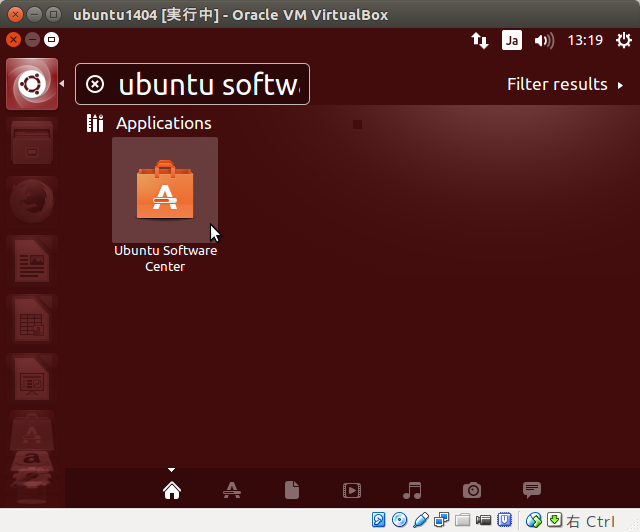Open Files manager from launcher
Image resolution: width=640 pixels, height=532 pixels.
pyautogui.click(x=32, y=142)
